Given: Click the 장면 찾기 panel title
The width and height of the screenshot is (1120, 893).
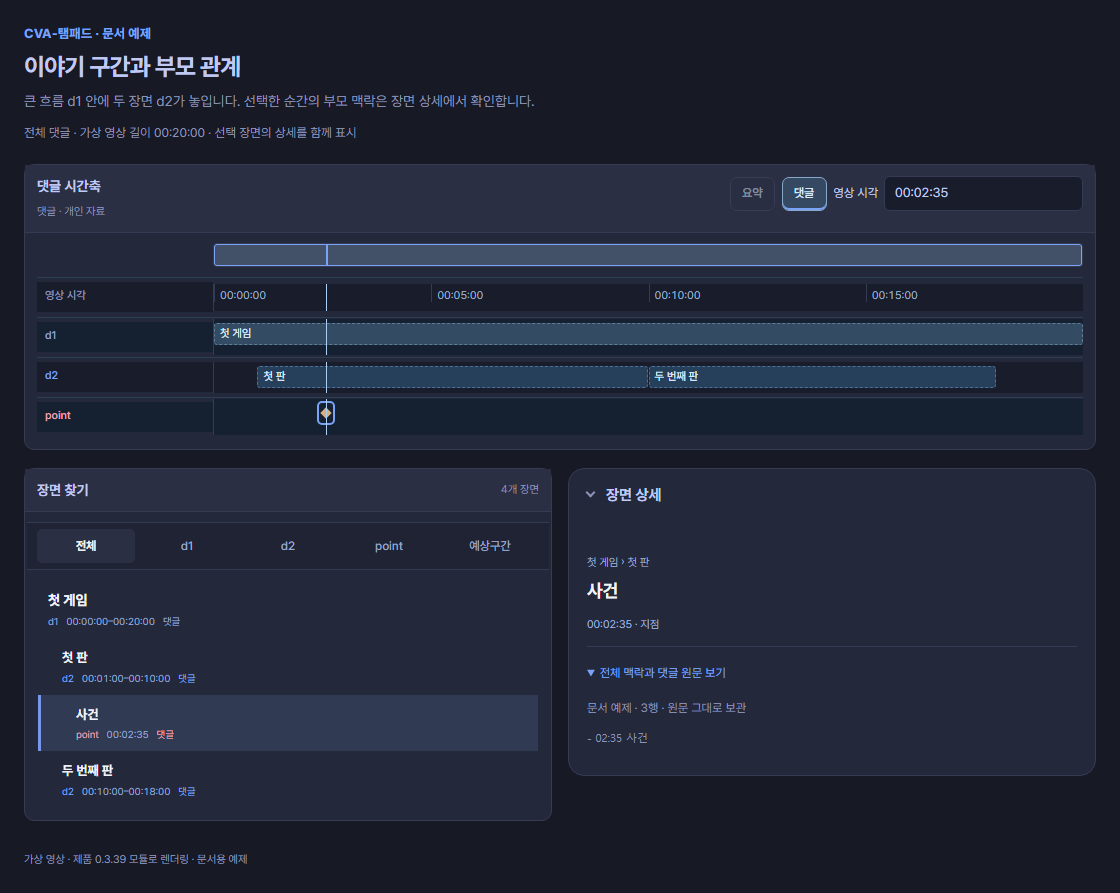Looking at the screenshot, I should 63,490.
